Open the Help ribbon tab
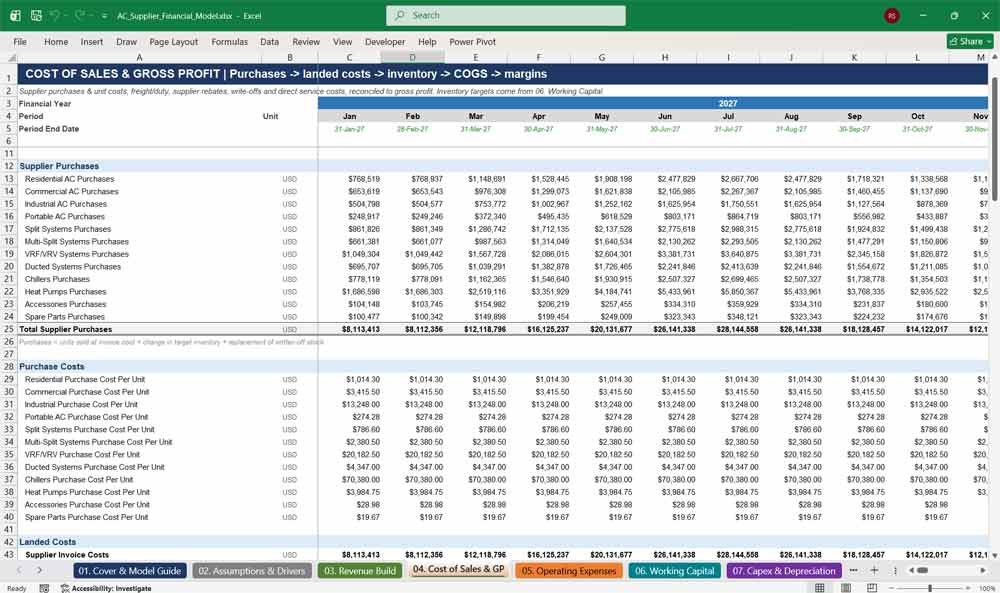 (427, 41)
